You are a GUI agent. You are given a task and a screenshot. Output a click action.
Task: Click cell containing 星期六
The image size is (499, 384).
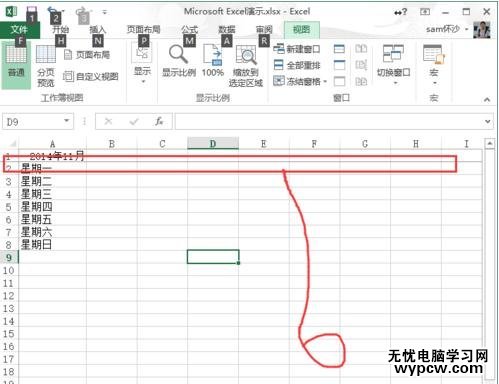pyautogui.click(x=52, y=232)
